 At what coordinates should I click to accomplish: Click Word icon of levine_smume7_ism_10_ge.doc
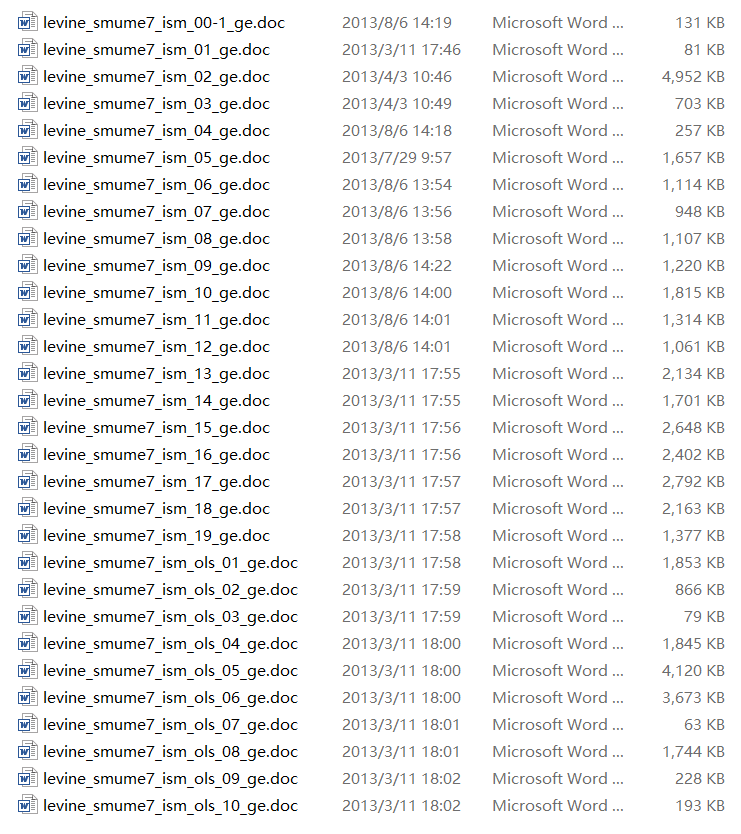(x=28, y=293)
